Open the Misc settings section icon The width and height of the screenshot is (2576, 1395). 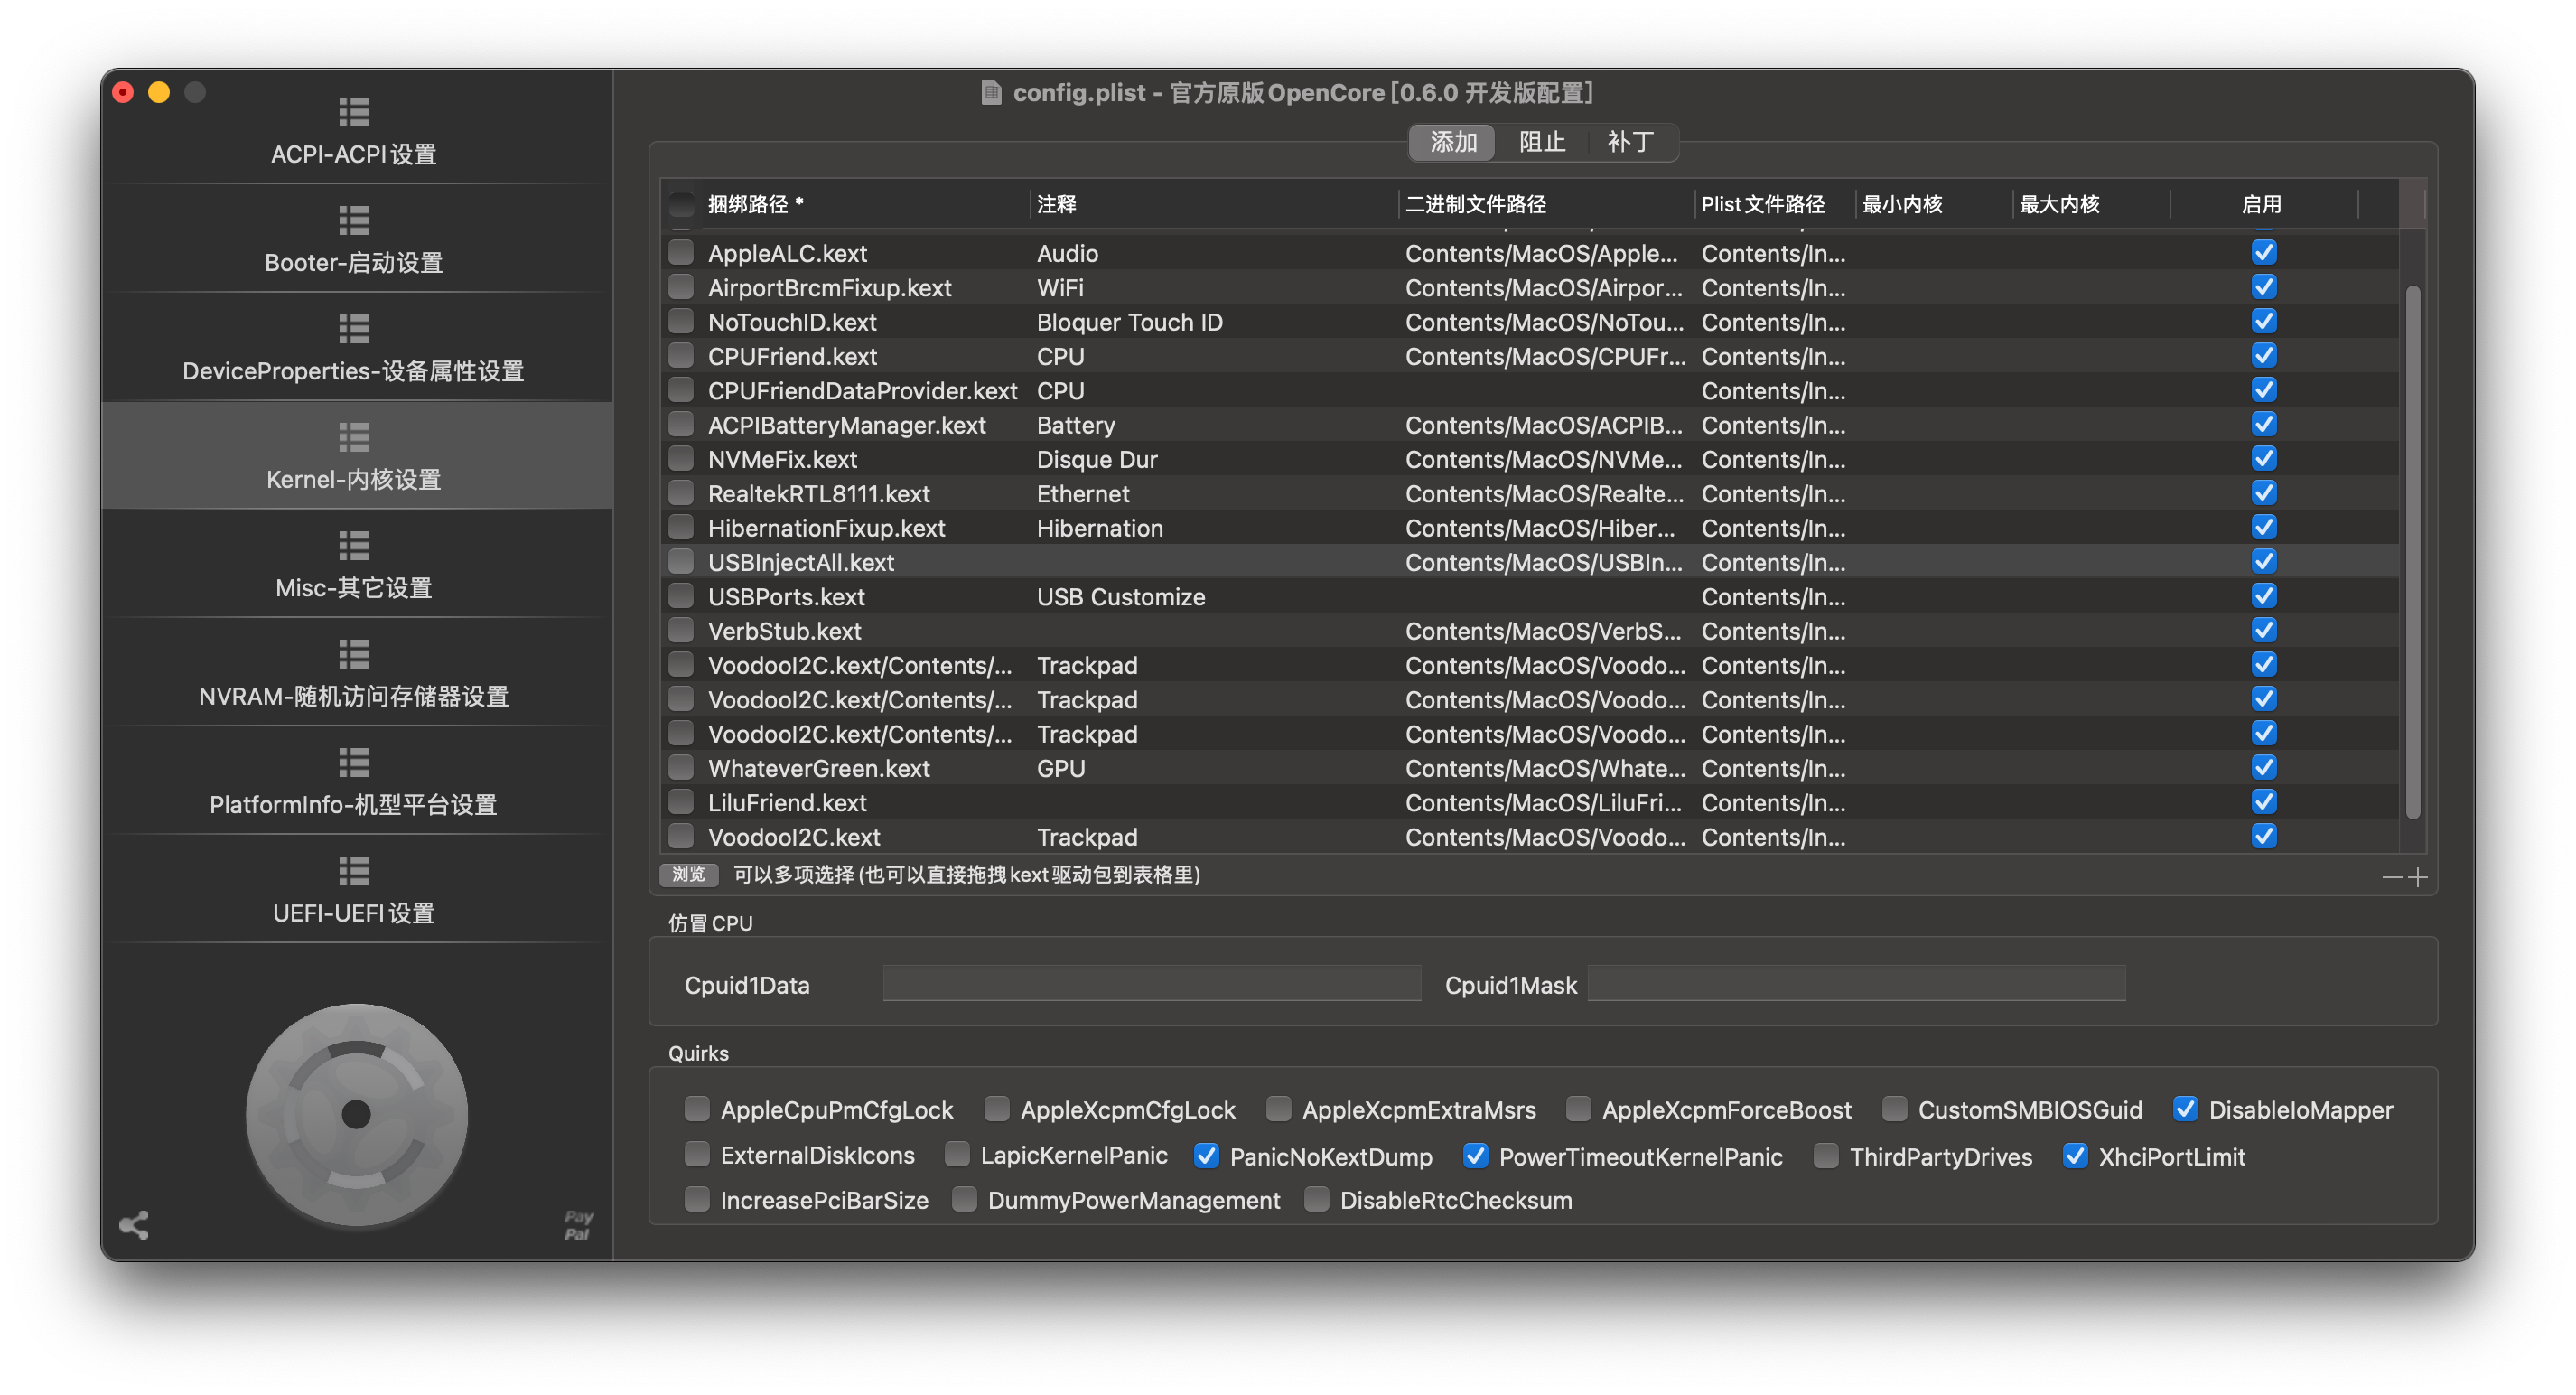[x=353, y=546]
